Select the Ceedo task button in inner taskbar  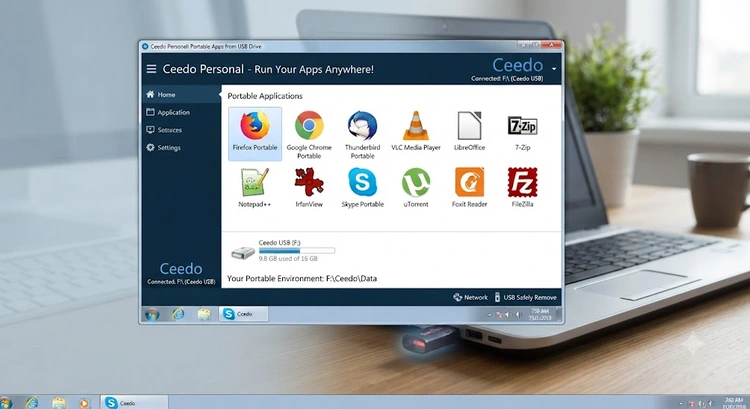(243, 314)
